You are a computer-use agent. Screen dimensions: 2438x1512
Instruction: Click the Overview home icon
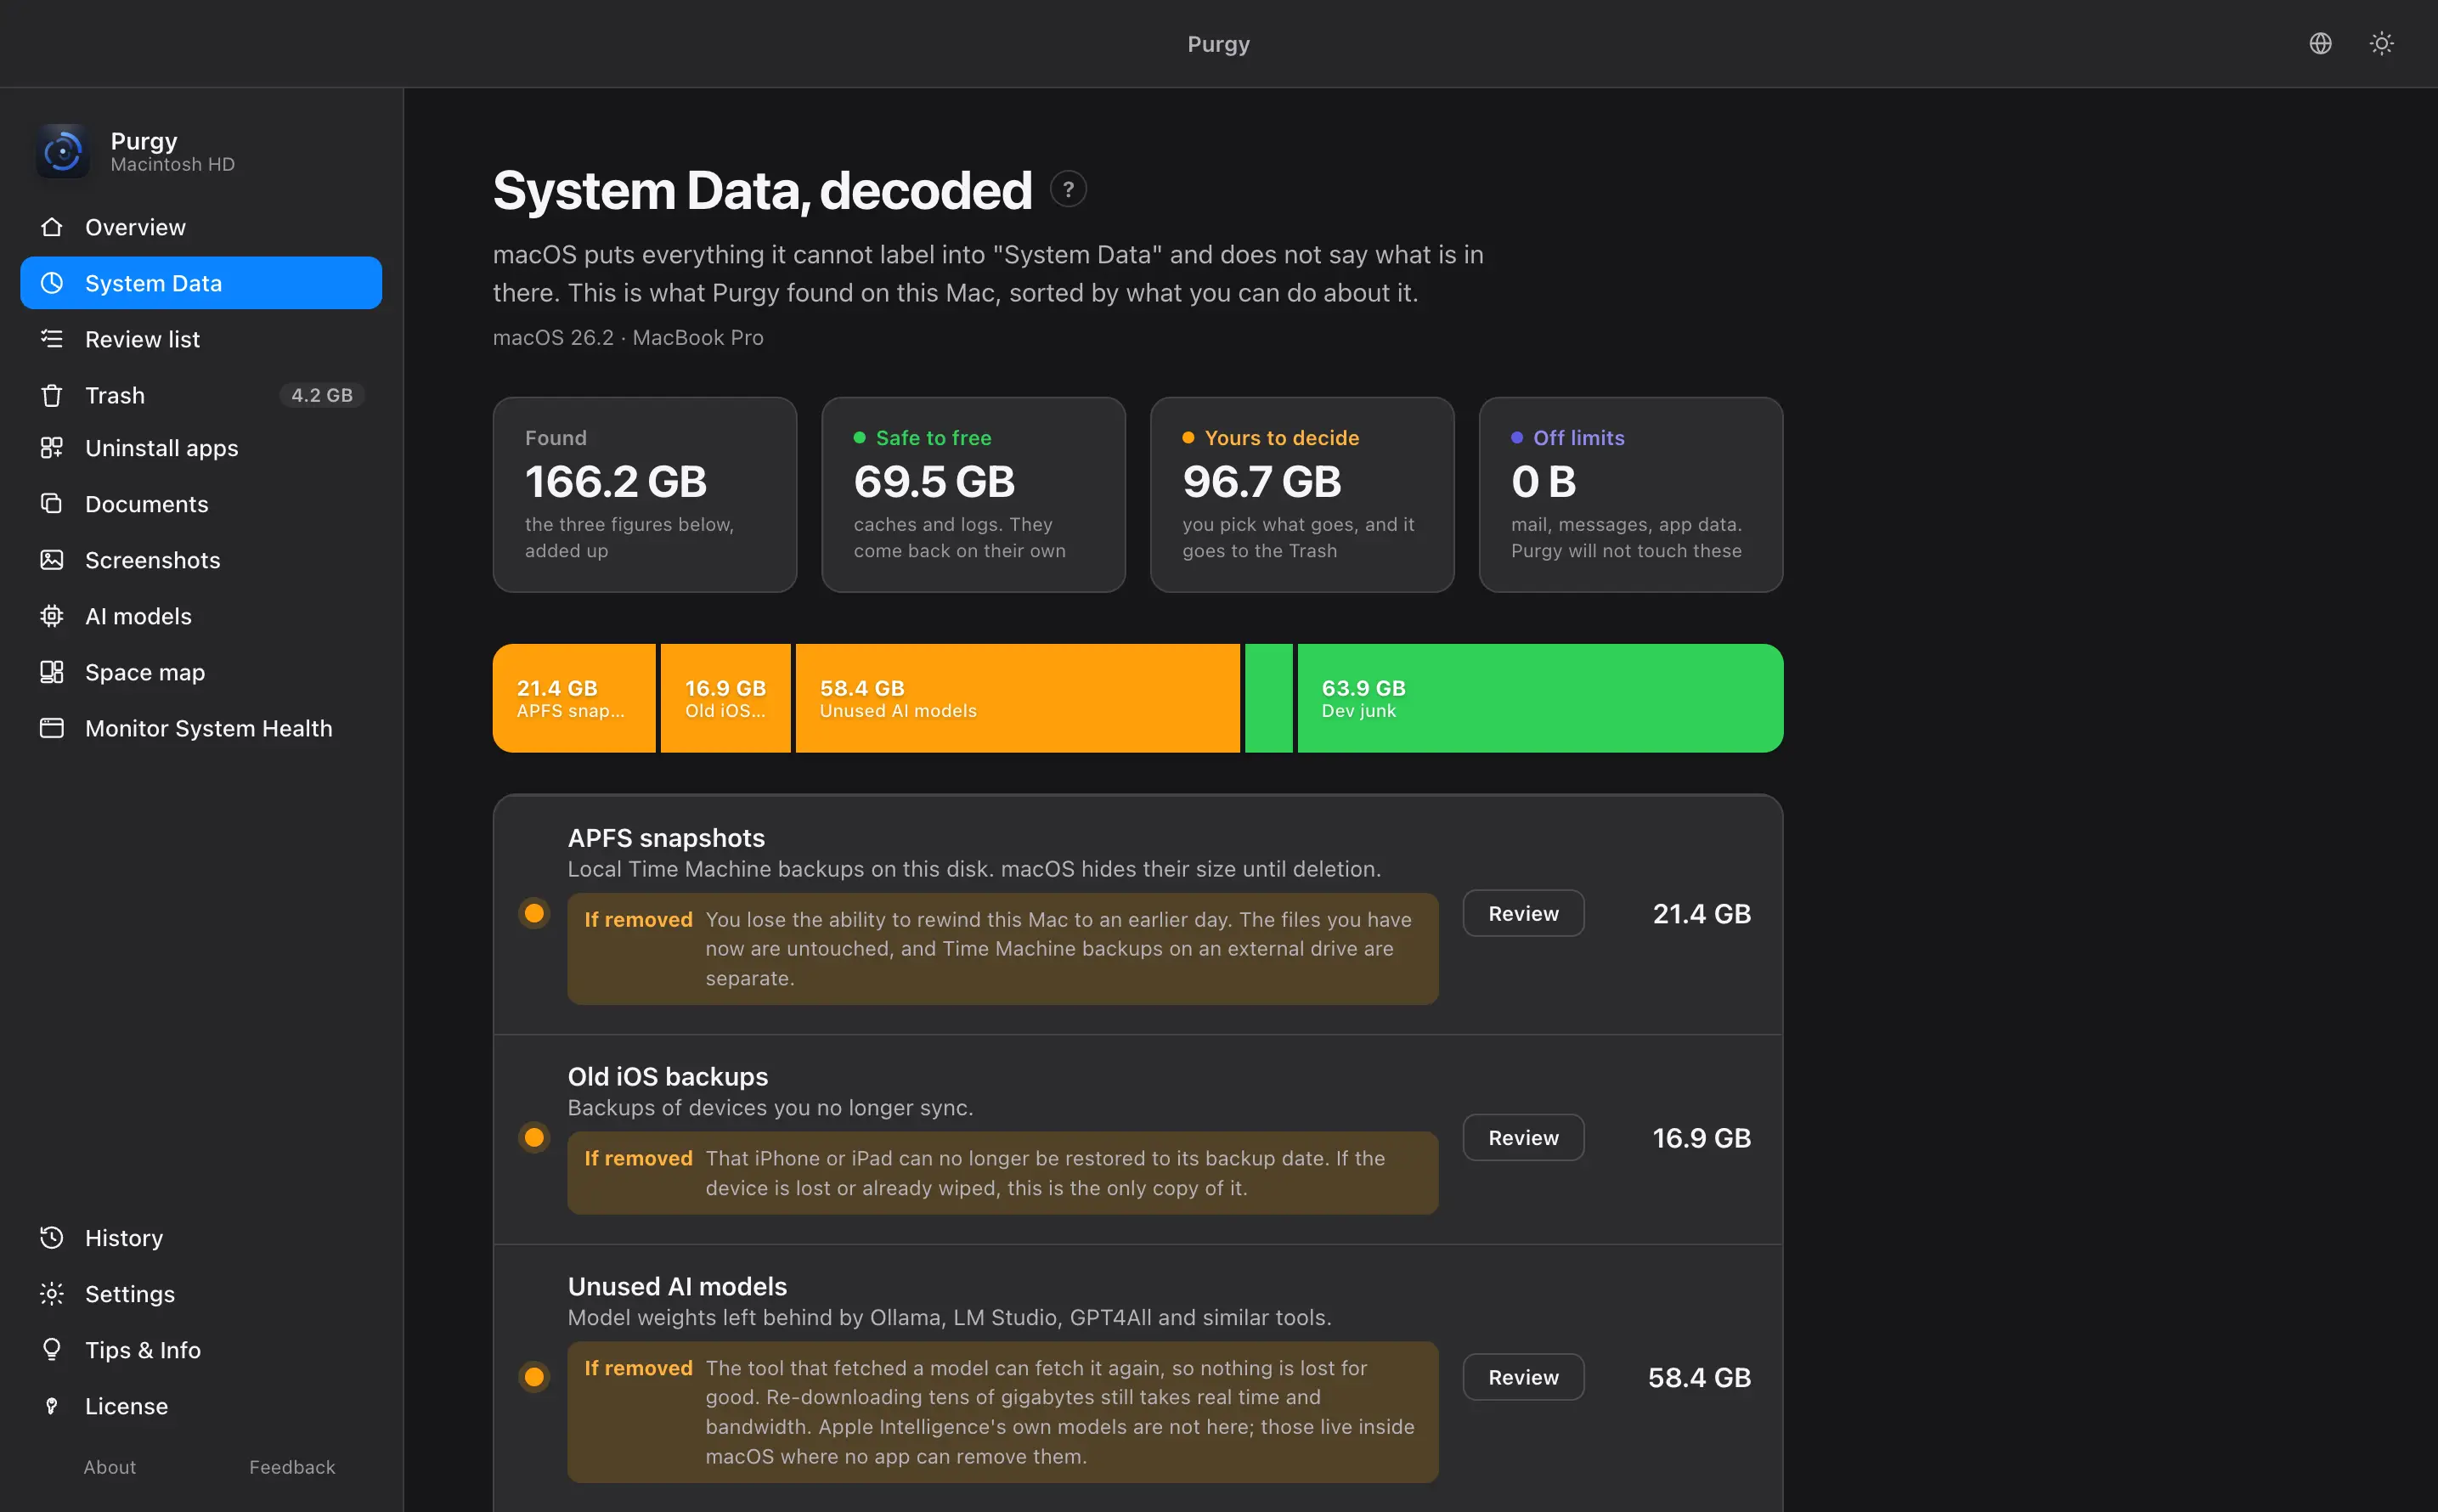click(x=52, y=227)
